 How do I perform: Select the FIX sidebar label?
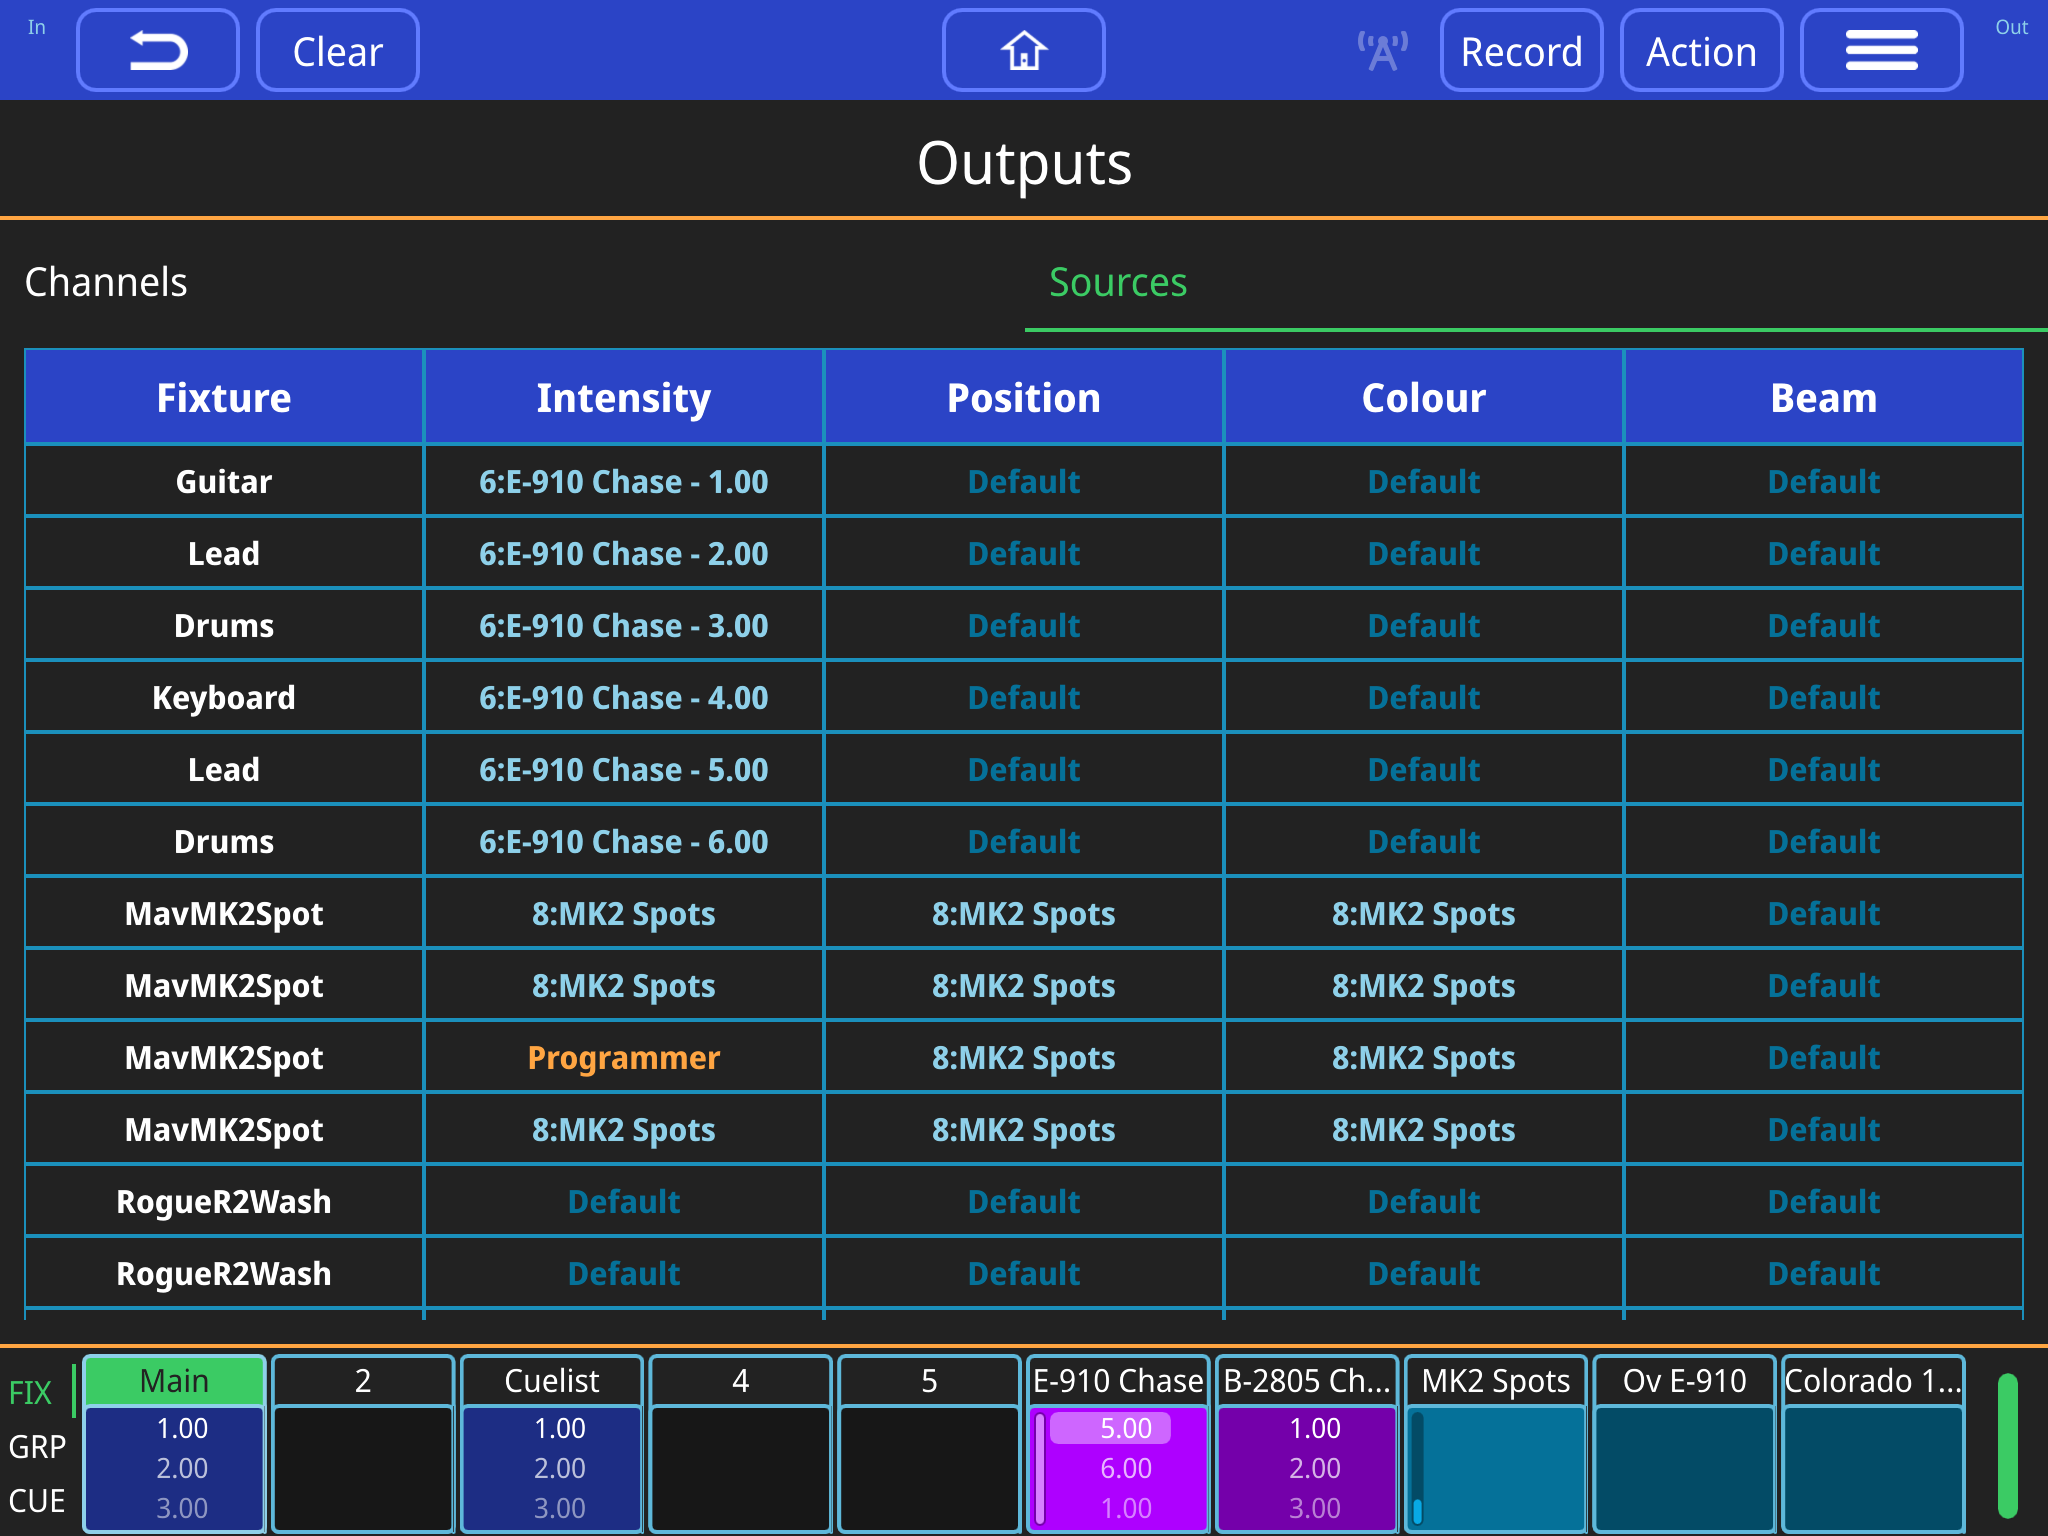[x=33, y=1390]
